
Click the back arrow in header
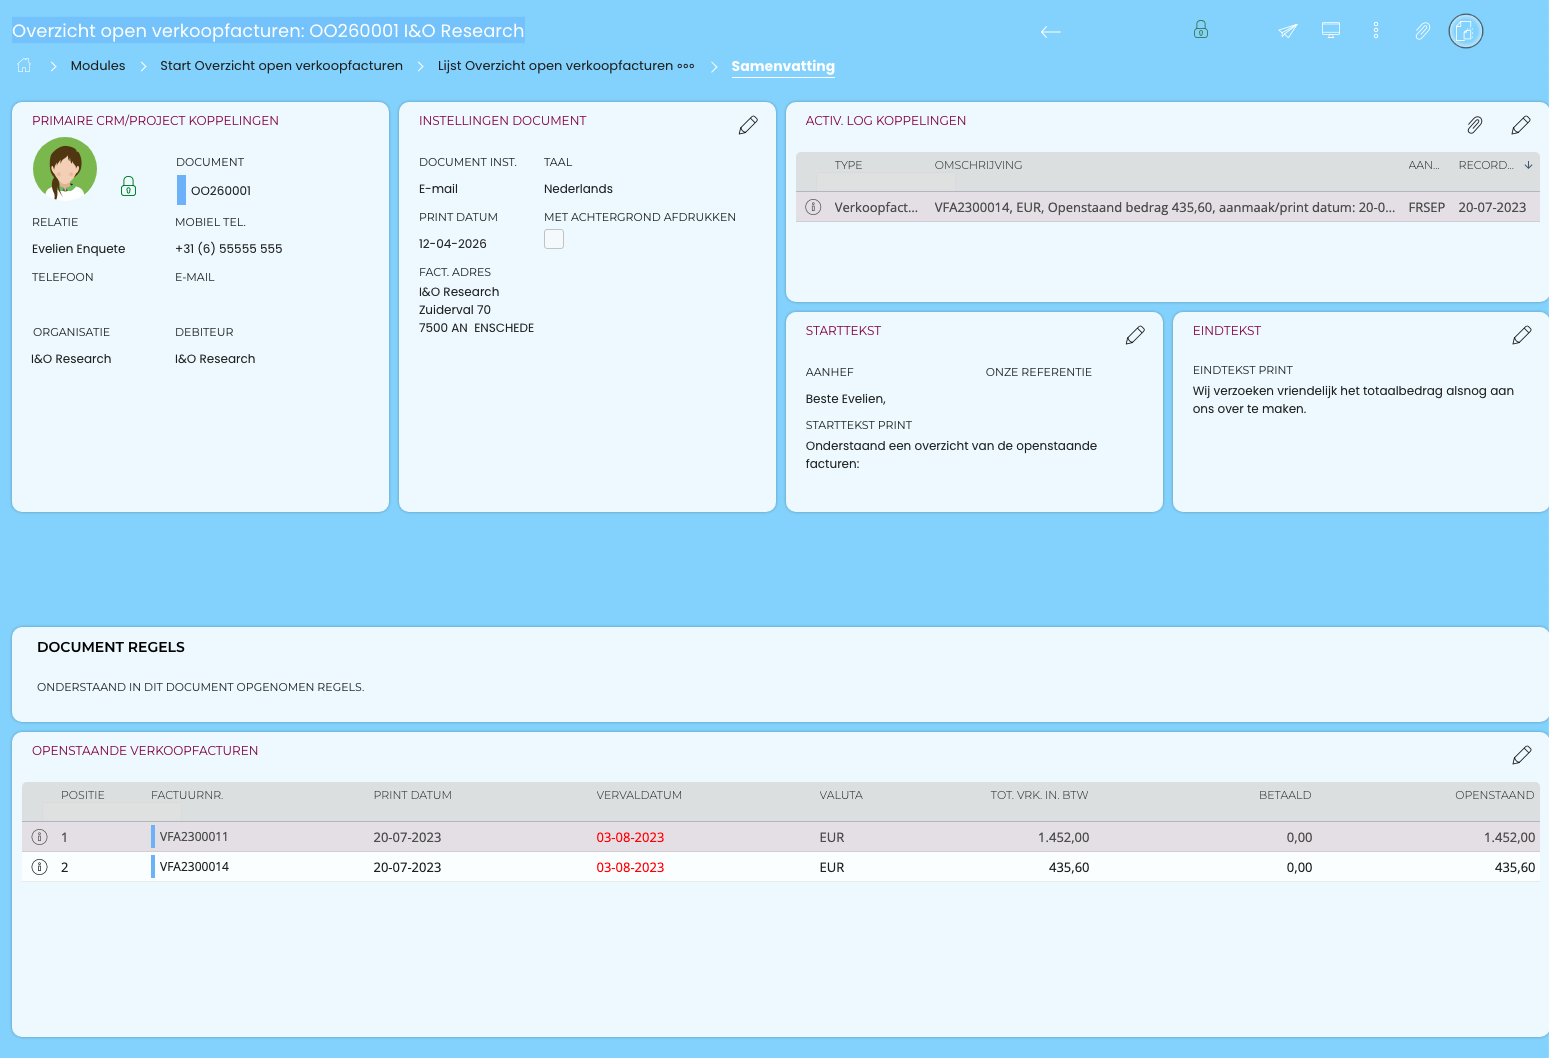tap(1050, 32)
